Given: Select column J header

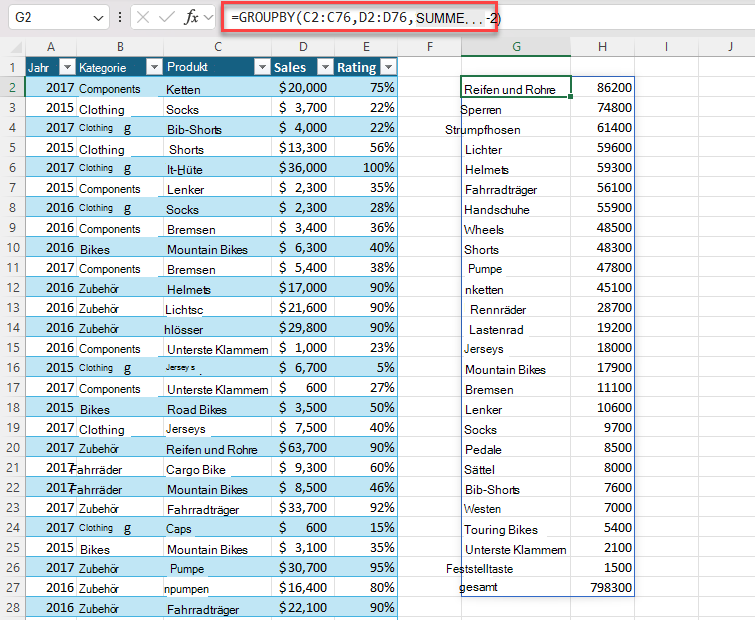Looking at the screenshot, I should [729, 47].
